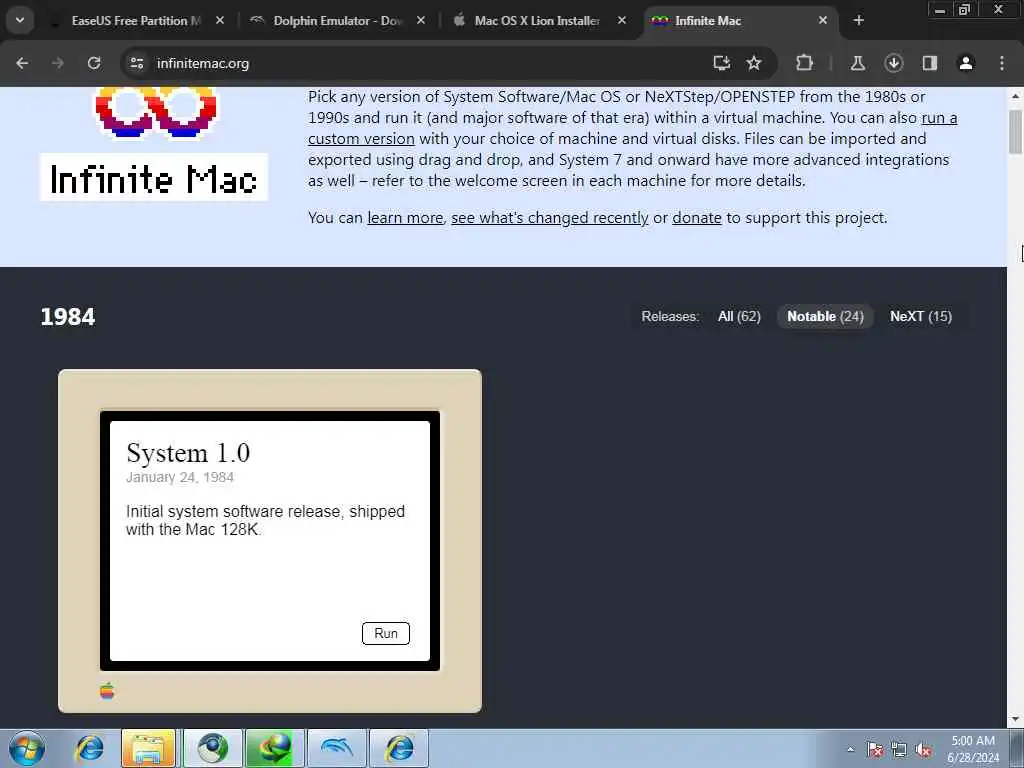
Task: Switch to Mac OS X Lion Installer tab
Action: click(537, 21)
